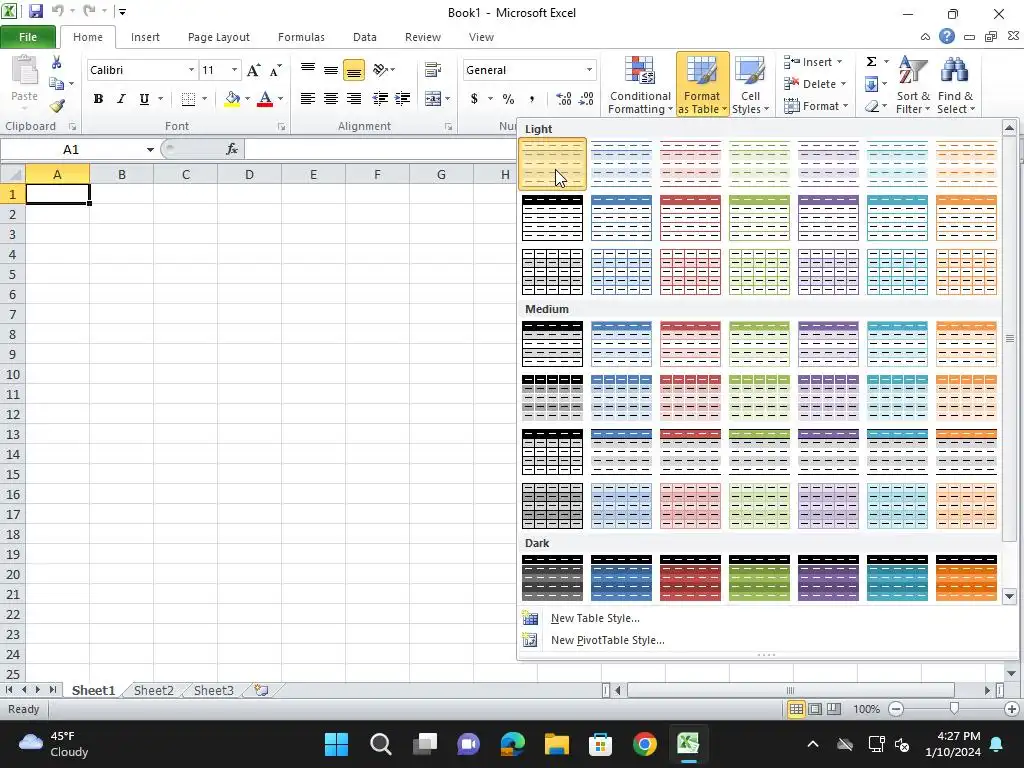This screenshot has height=768, width=1024.
Task: Open the General number format dropdown
Action: pos(589,70)
